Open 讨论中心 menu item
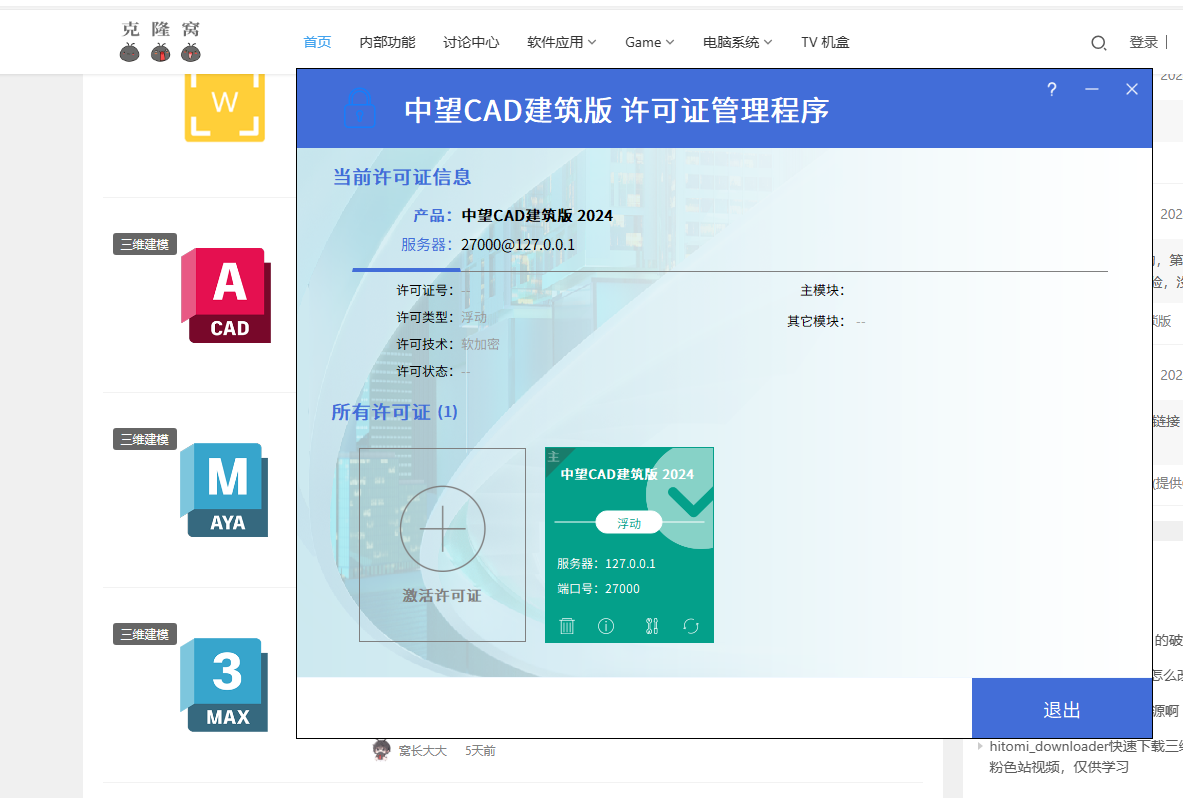 471,42
